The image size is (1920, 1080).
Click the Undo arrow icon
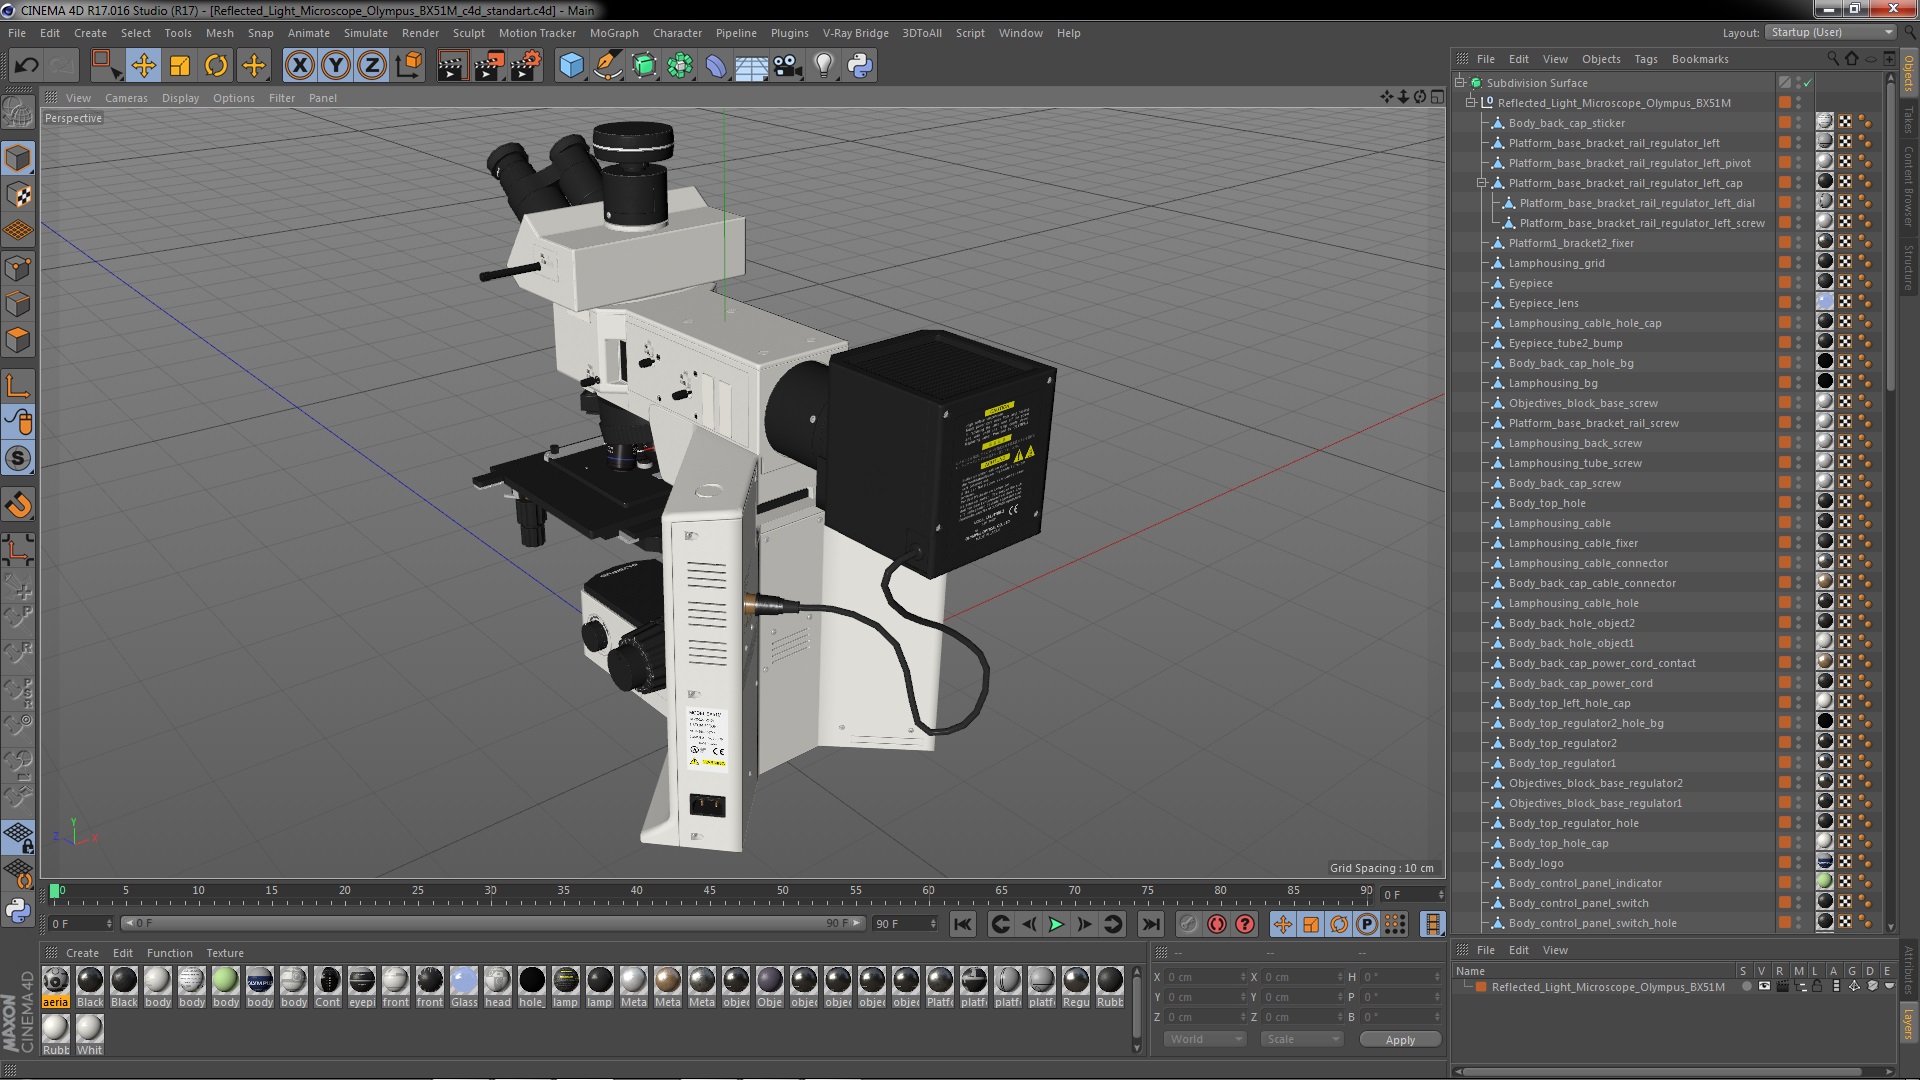[26, 66]
